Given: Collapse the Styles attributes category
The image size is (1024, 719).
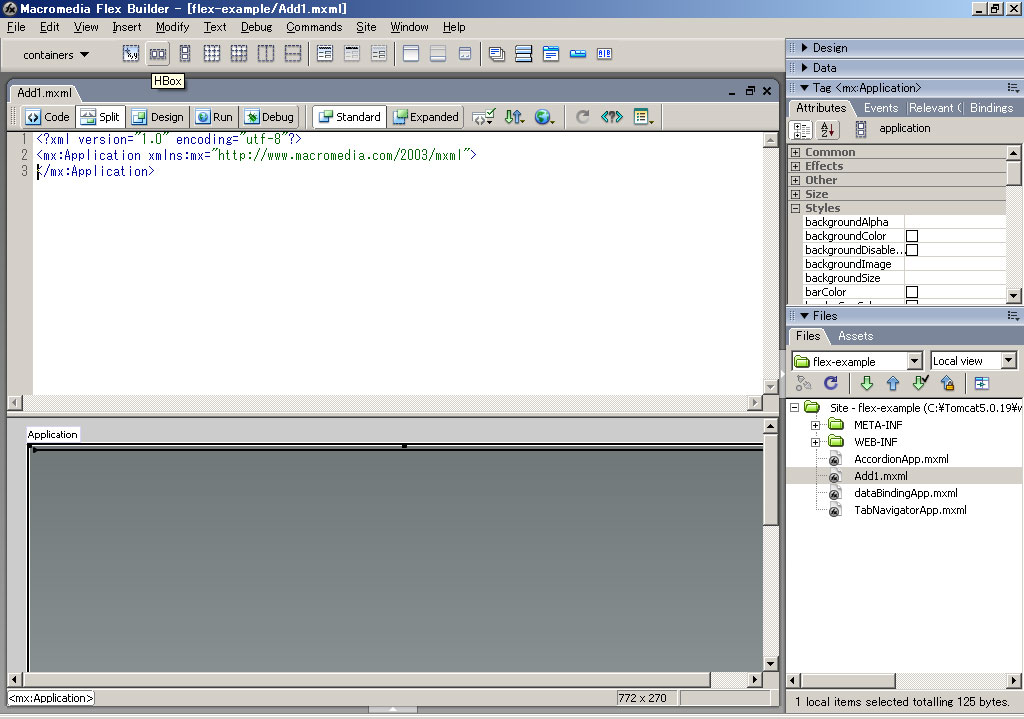Looking at the screenshot, I should pyautogui.click(x=795, y=208).
